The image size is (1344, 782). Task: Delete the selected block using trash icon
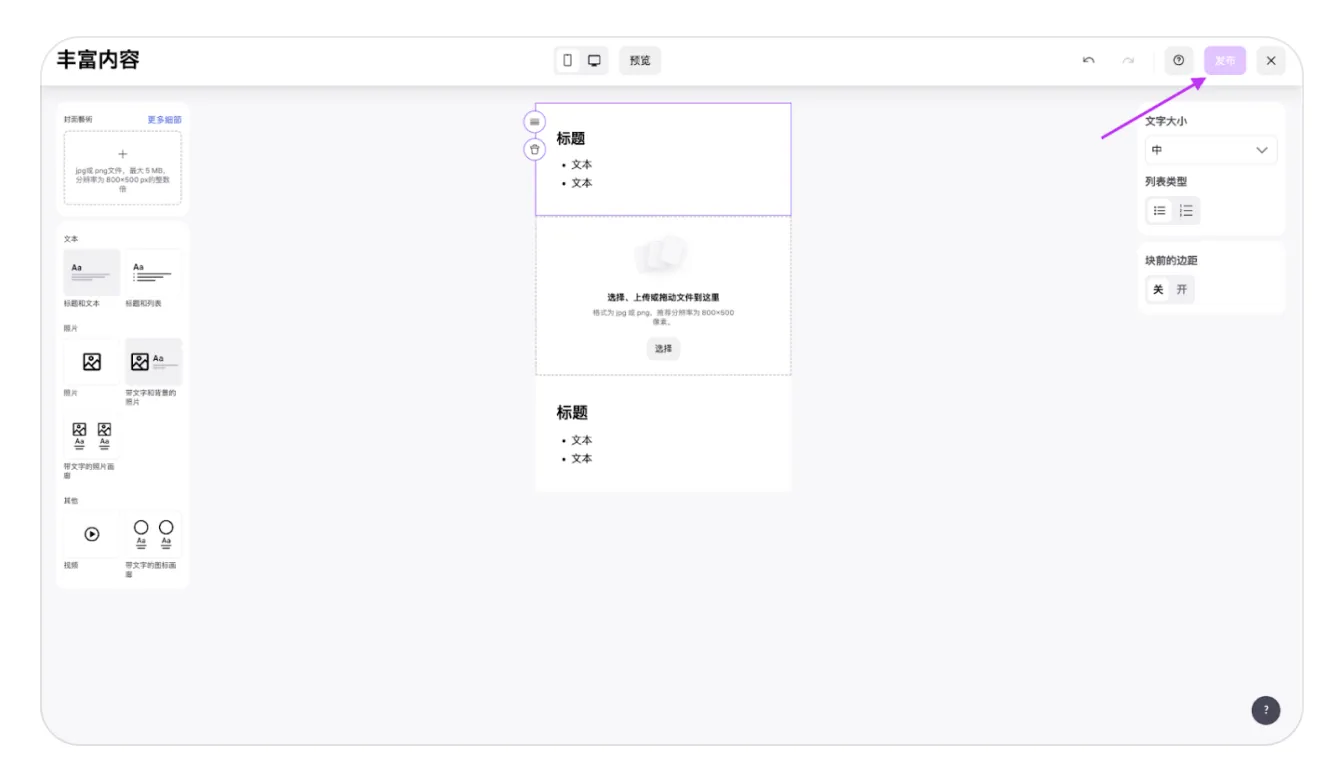click(535, 150)
